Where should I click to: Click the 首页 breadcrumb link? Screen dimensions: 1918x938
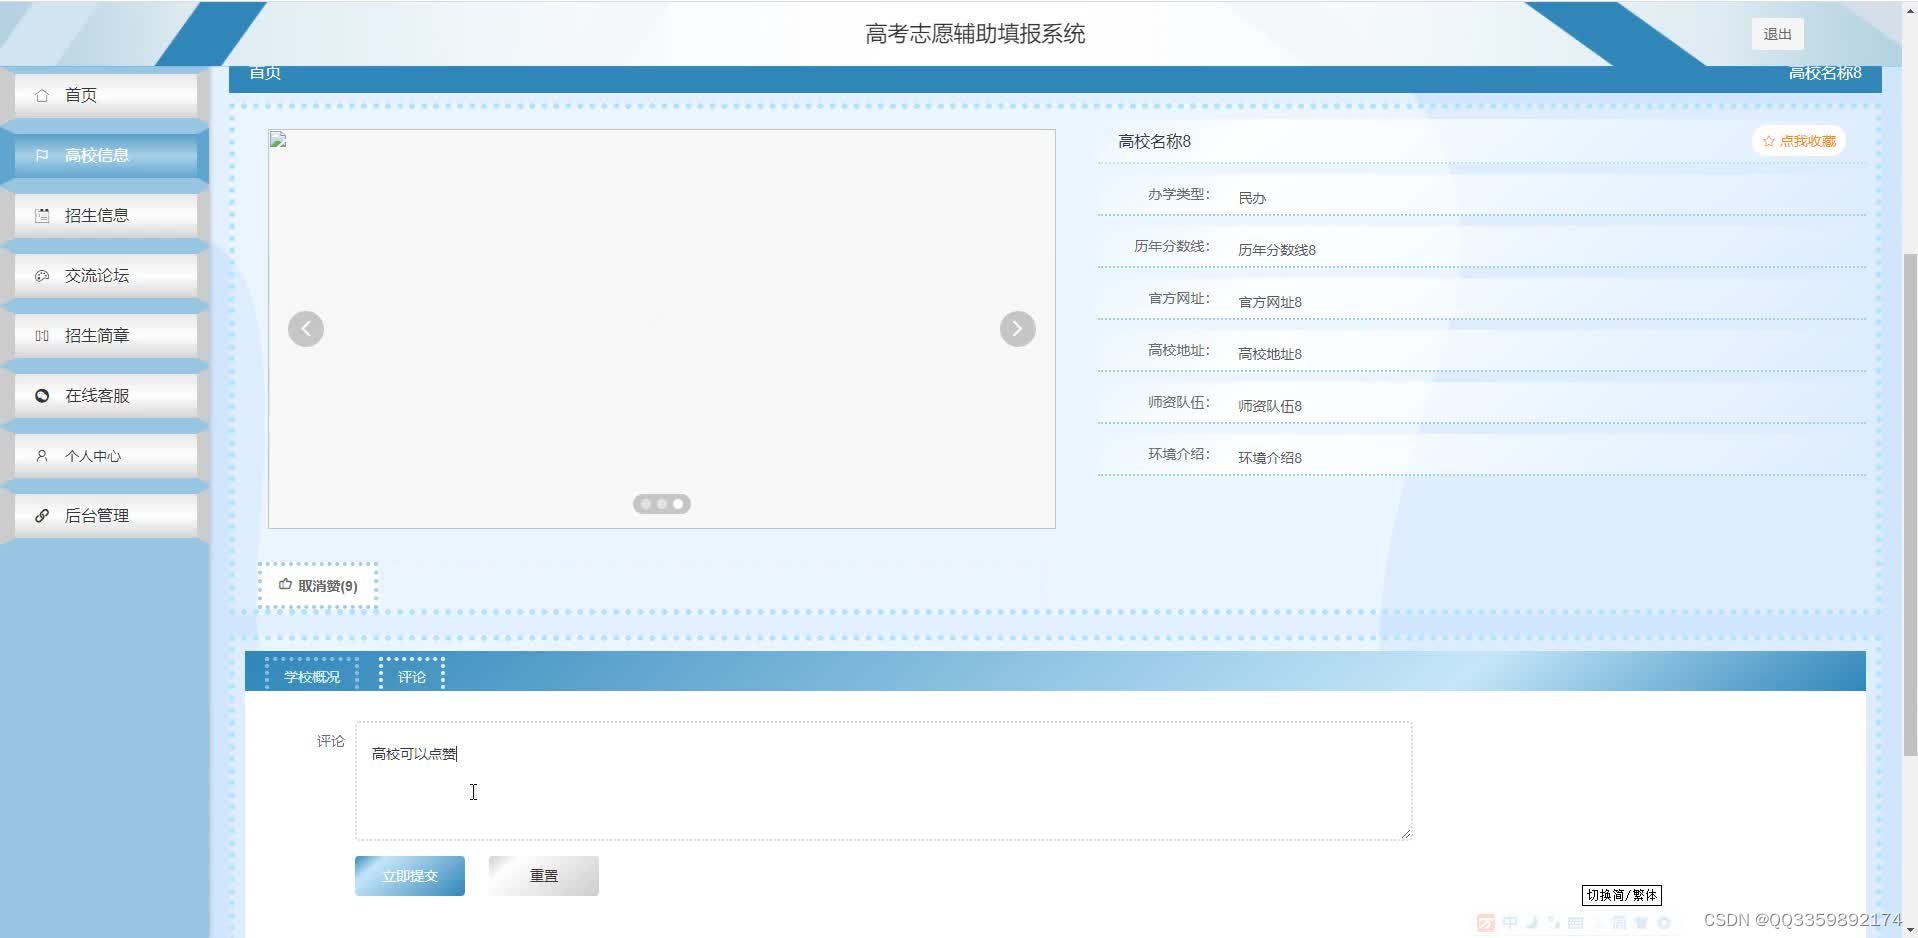(265, 73)
